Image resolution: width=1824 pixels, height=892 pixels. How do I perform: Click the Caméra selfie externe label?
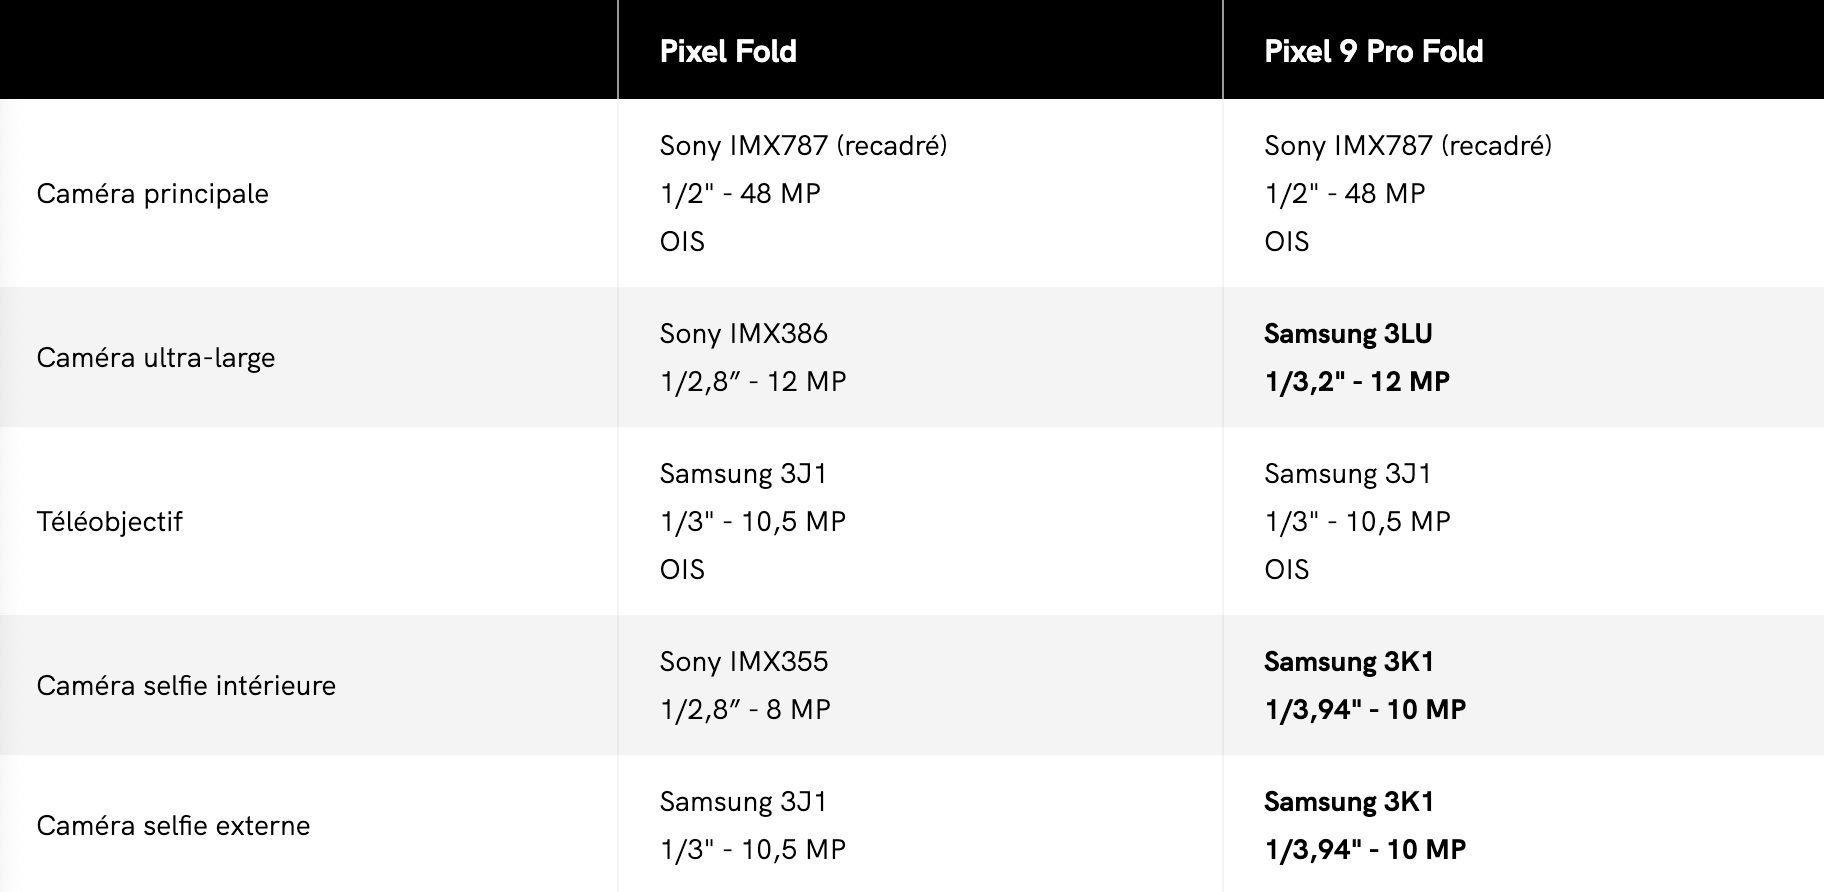tap(174, 826)
